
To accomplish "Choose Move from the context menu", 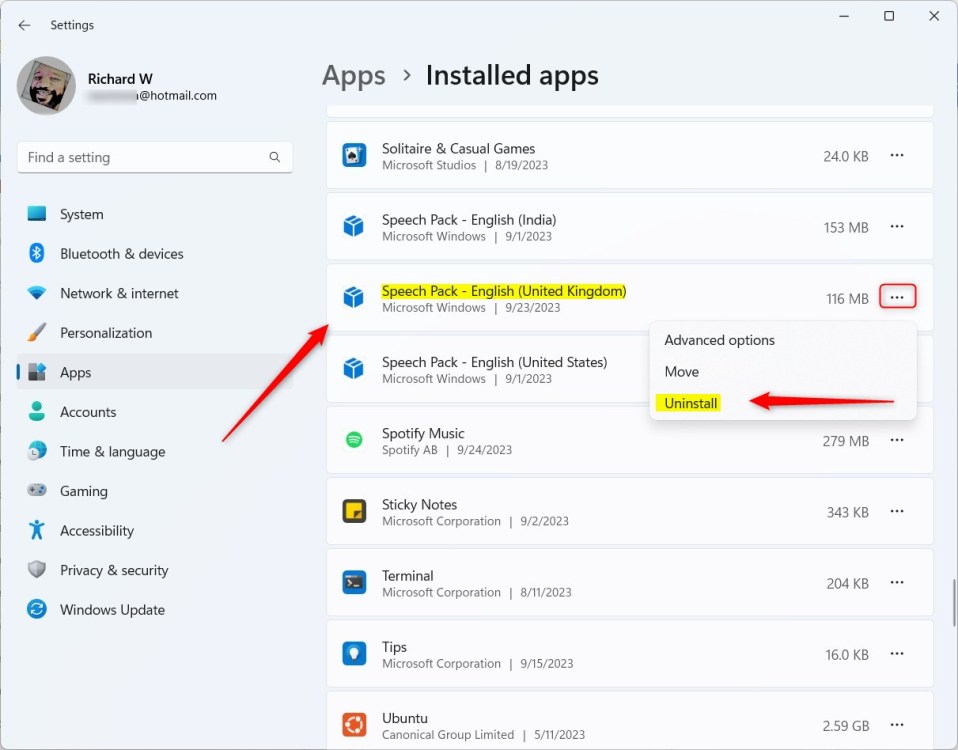I will coord(783,372).
